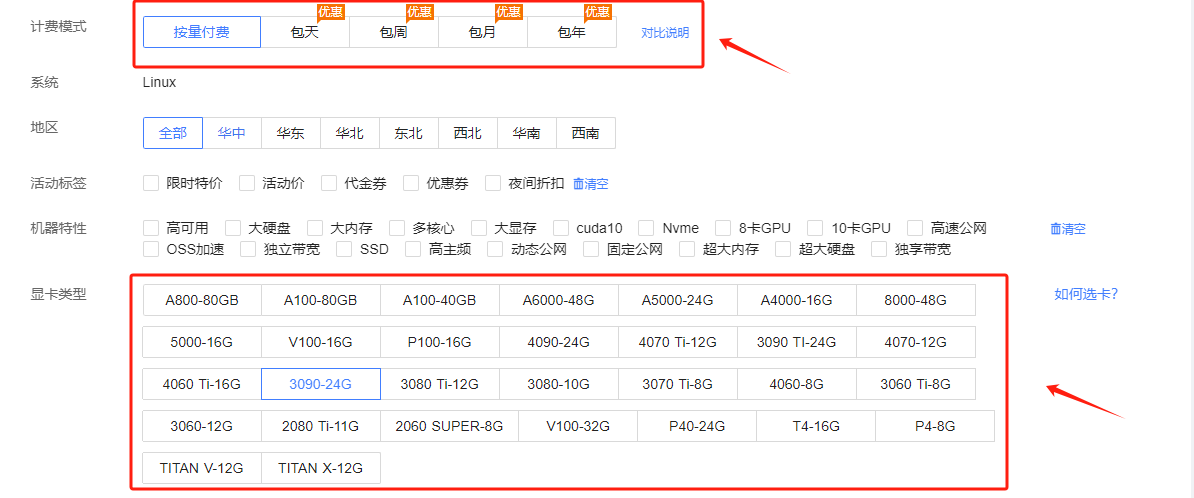The width and height of the screenshot is (1194, 498).
Task: Choose 3080 Ti-12G GPU type
Action: click(439, 384)
